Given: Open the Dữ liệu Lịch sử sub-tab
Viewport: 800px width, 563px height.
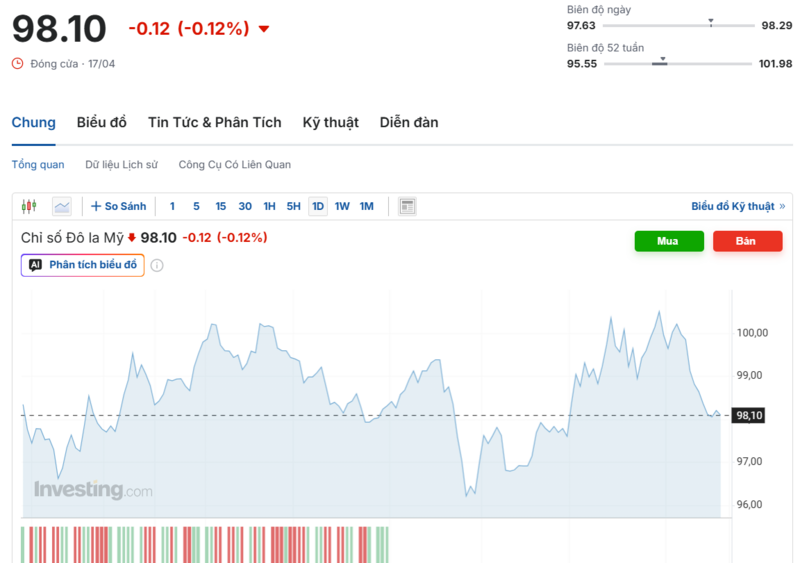Looking at the screenshot, I should 121,164.
